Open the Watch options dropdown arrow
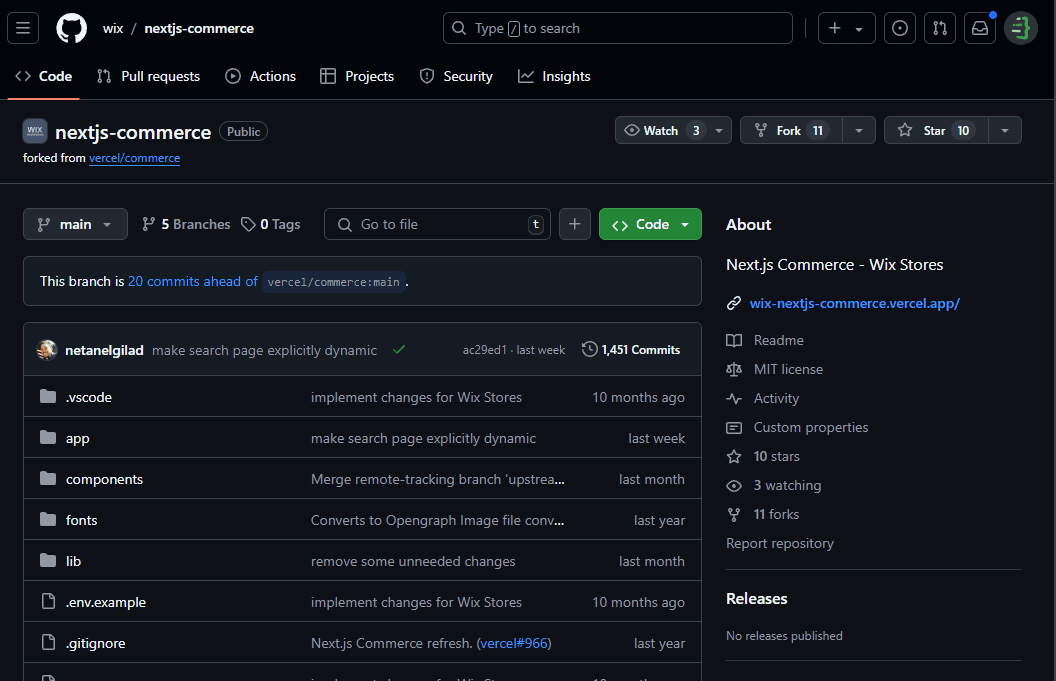The width and height of the screenshot is (1056, 681). point(718,130)
